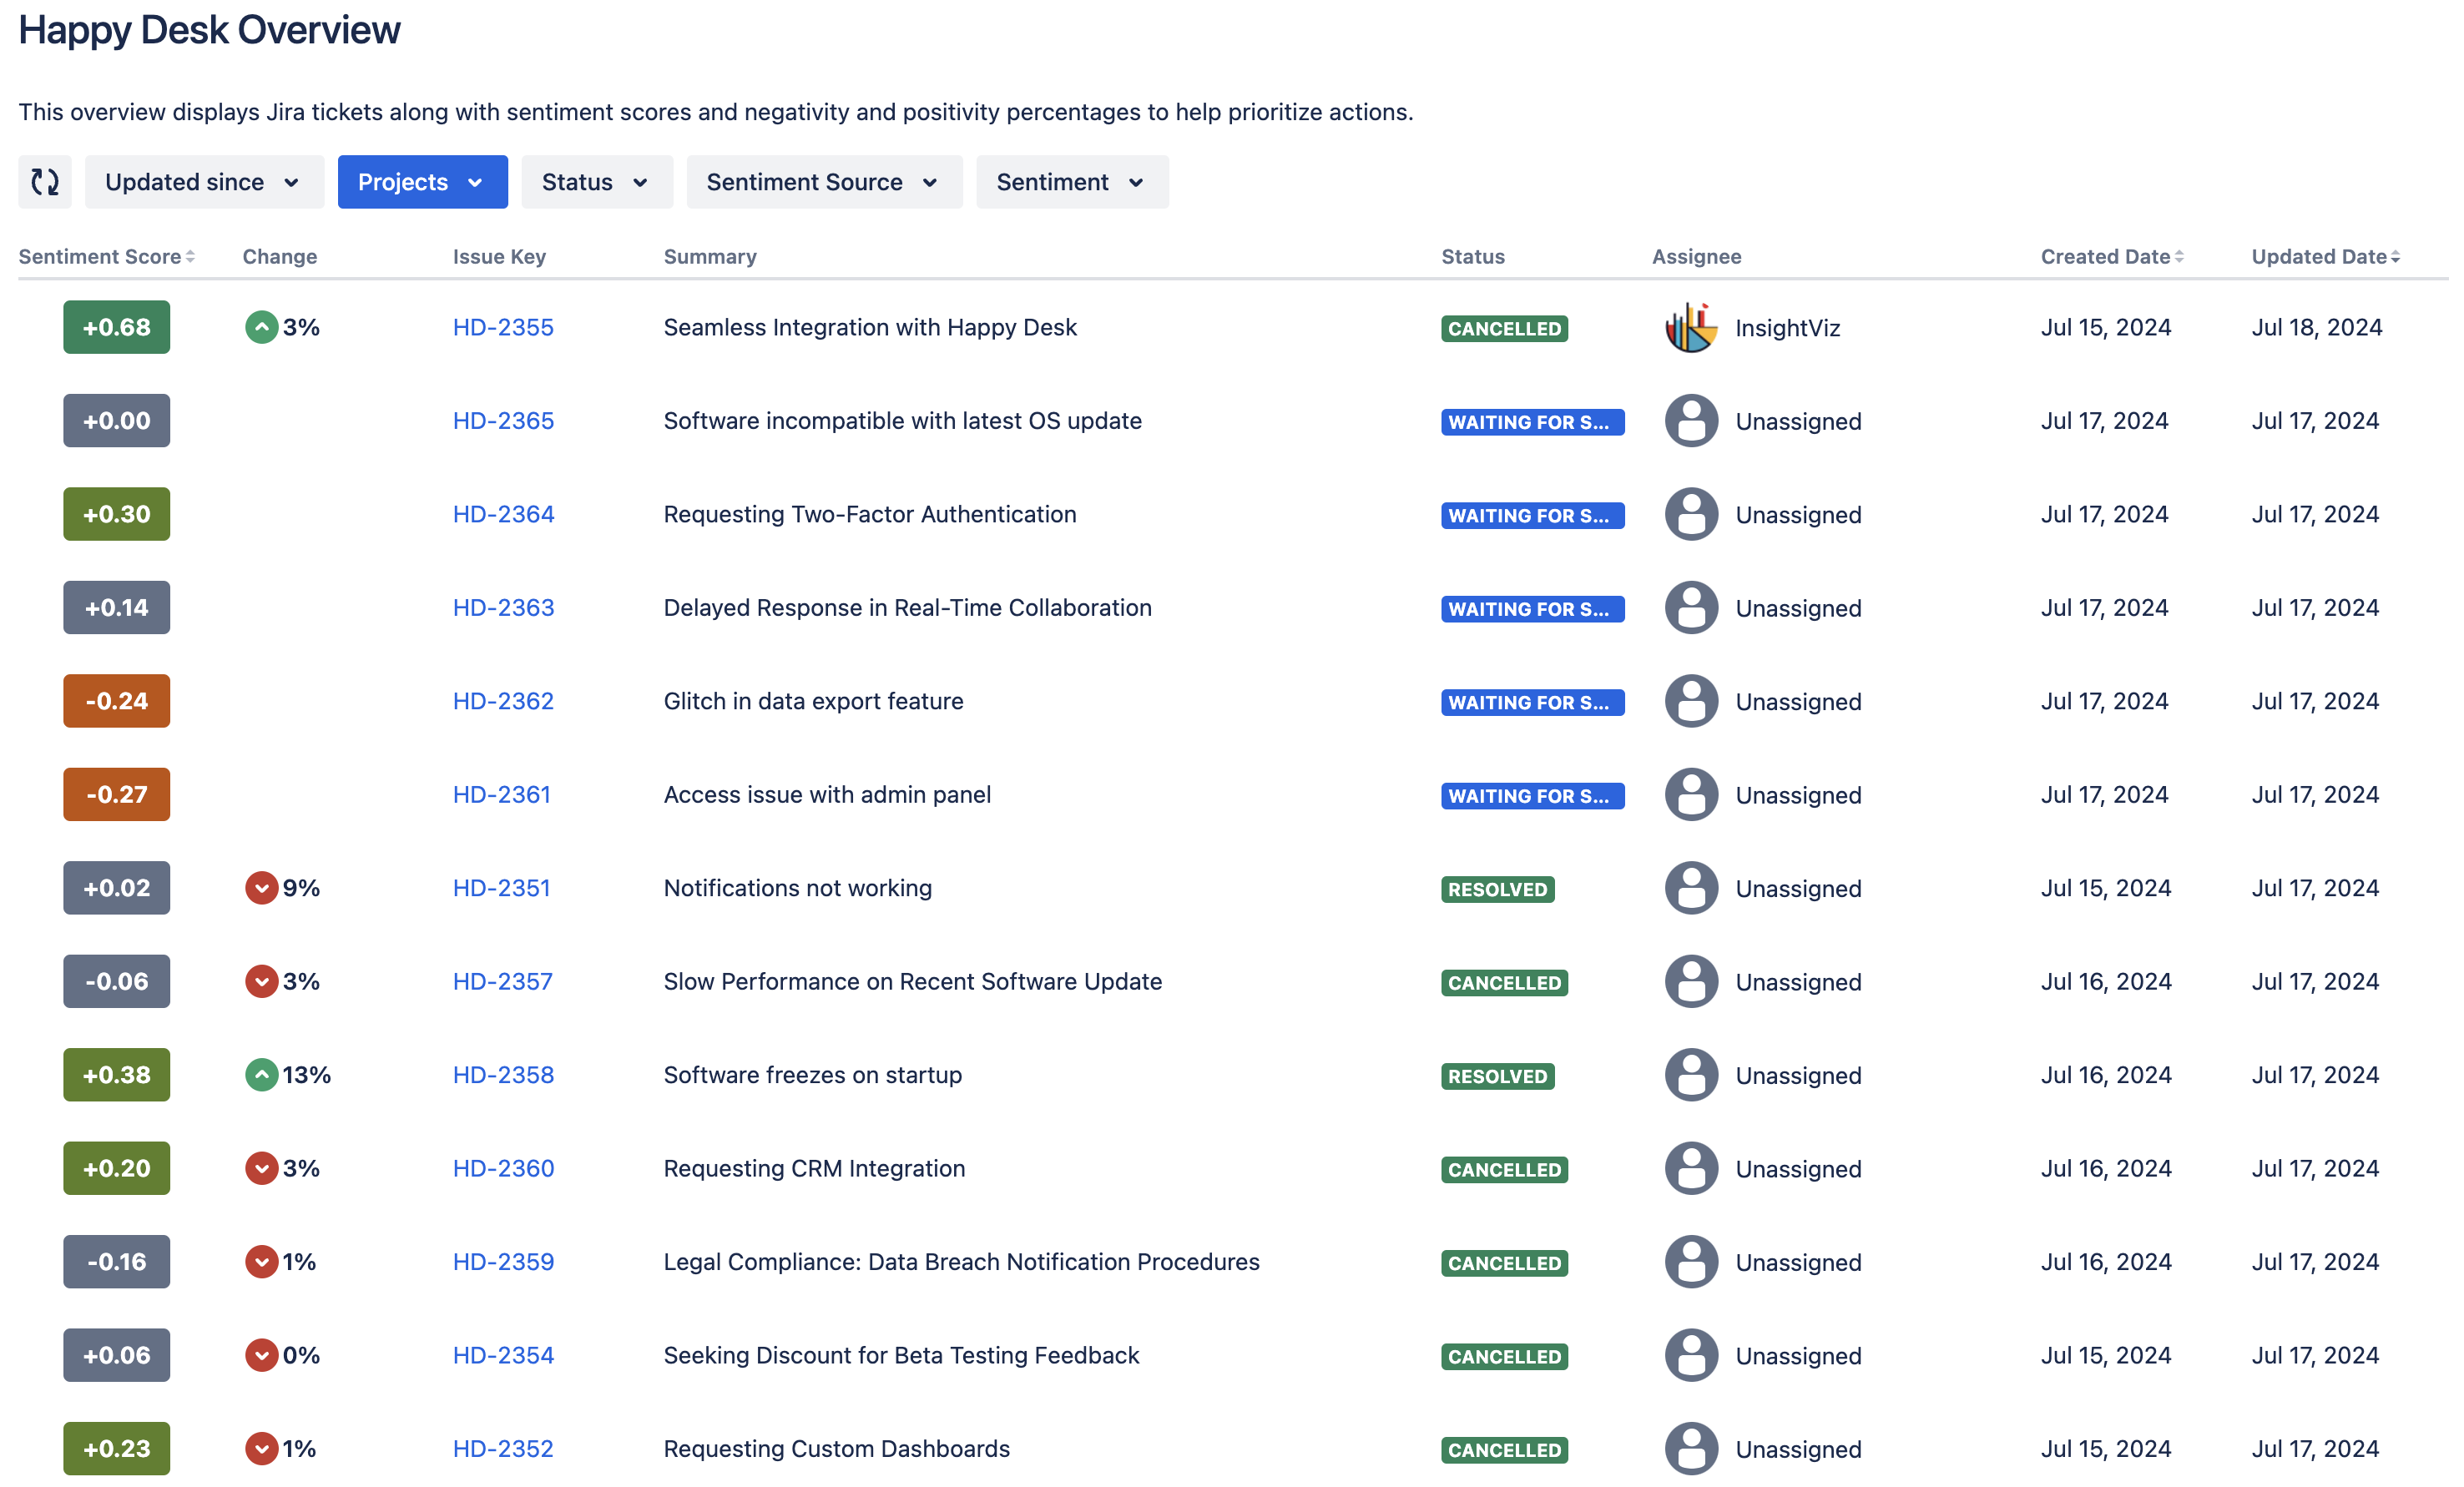Open the Sentiment filter dropdown

pyautogui.click(x=1071, y=182)
